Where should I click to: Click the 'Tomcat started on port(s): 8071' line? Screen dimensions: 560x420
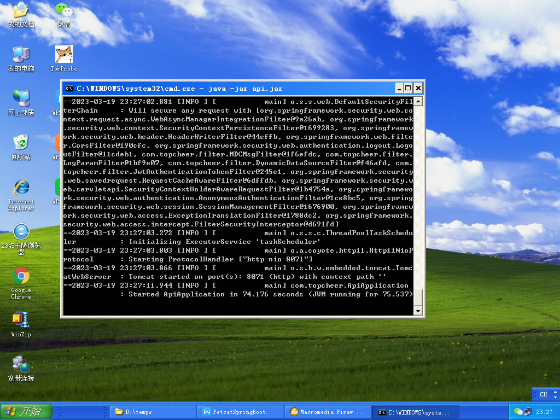point(257,277)
